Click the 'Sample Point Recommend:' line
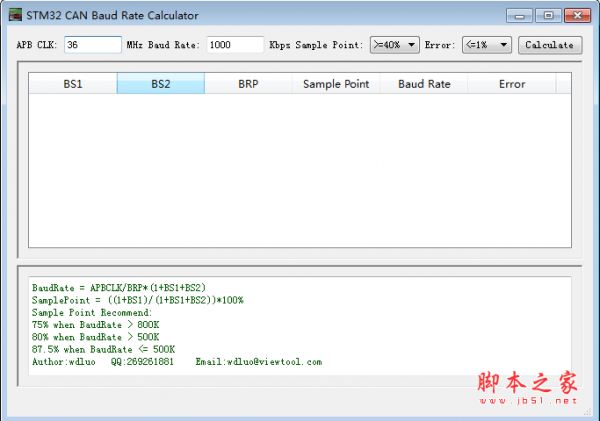This screenshot has height=421, width=600. tap(92, 312)
